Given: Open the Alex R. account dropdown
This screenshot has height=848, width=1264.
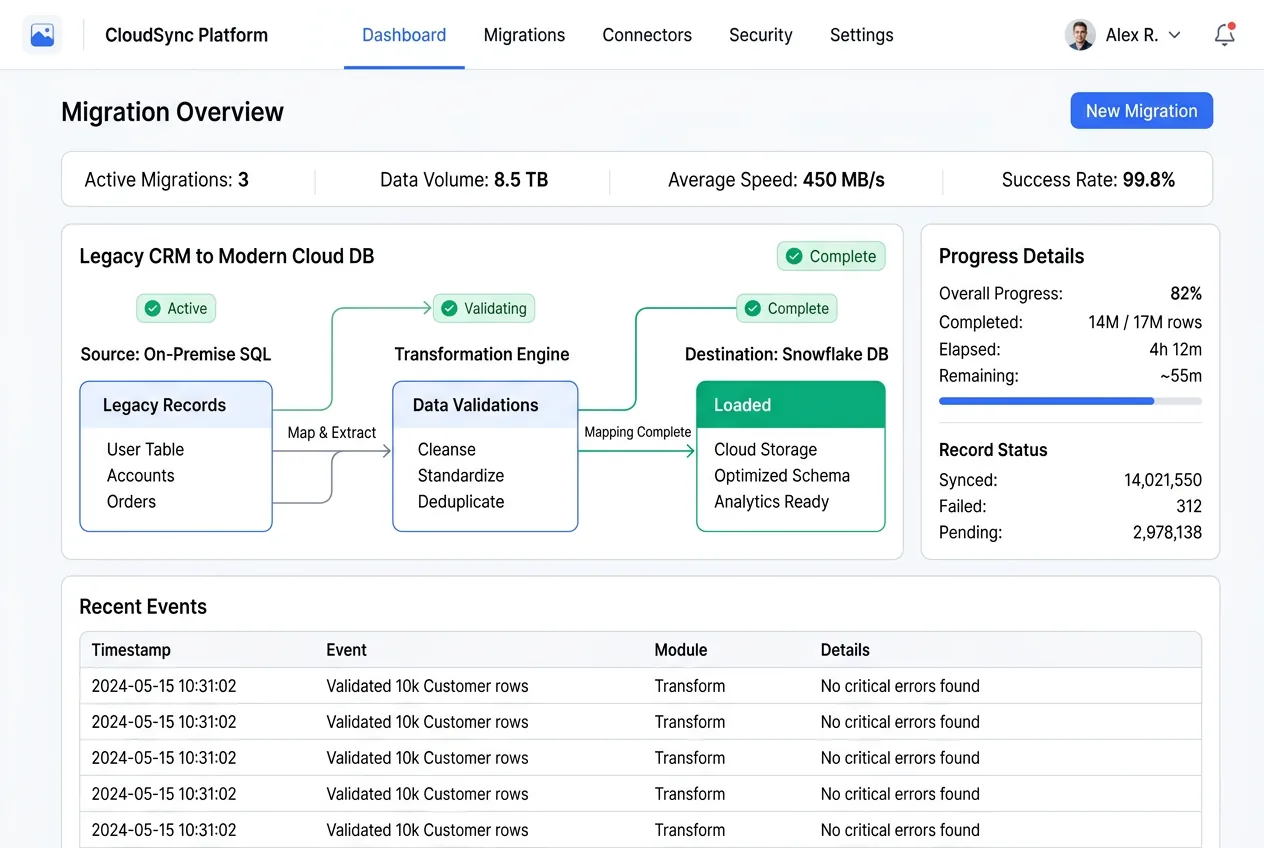Looking at the screenshot, I should (1172, 34).
